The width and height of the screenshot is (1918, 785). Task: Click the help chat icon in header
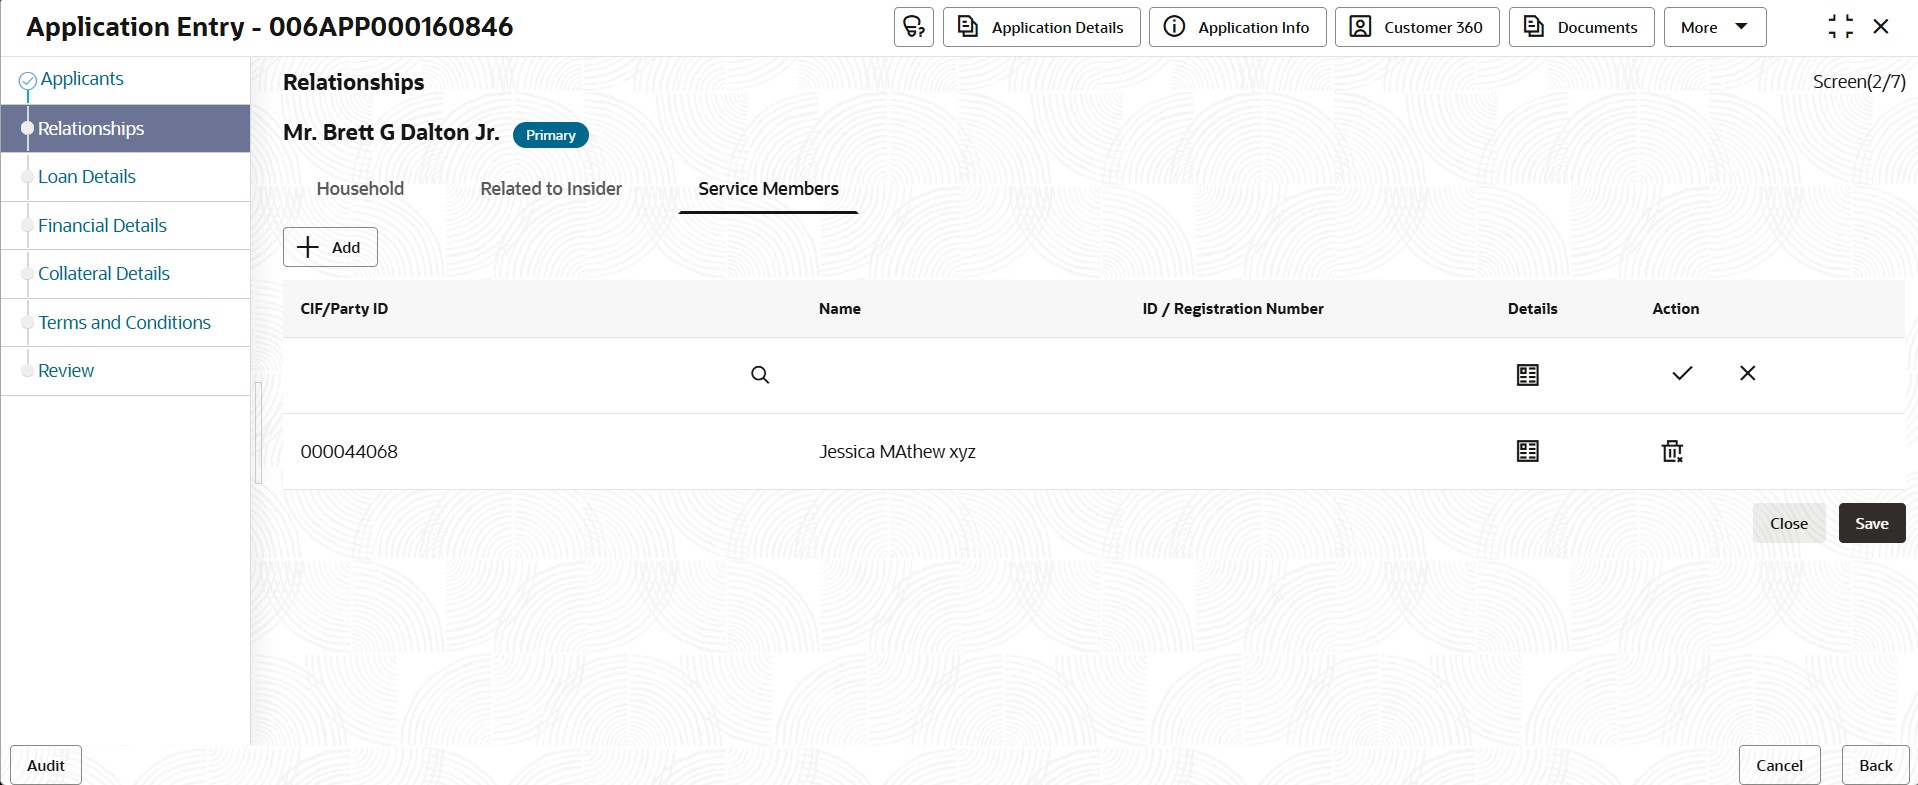coord(913,27)
